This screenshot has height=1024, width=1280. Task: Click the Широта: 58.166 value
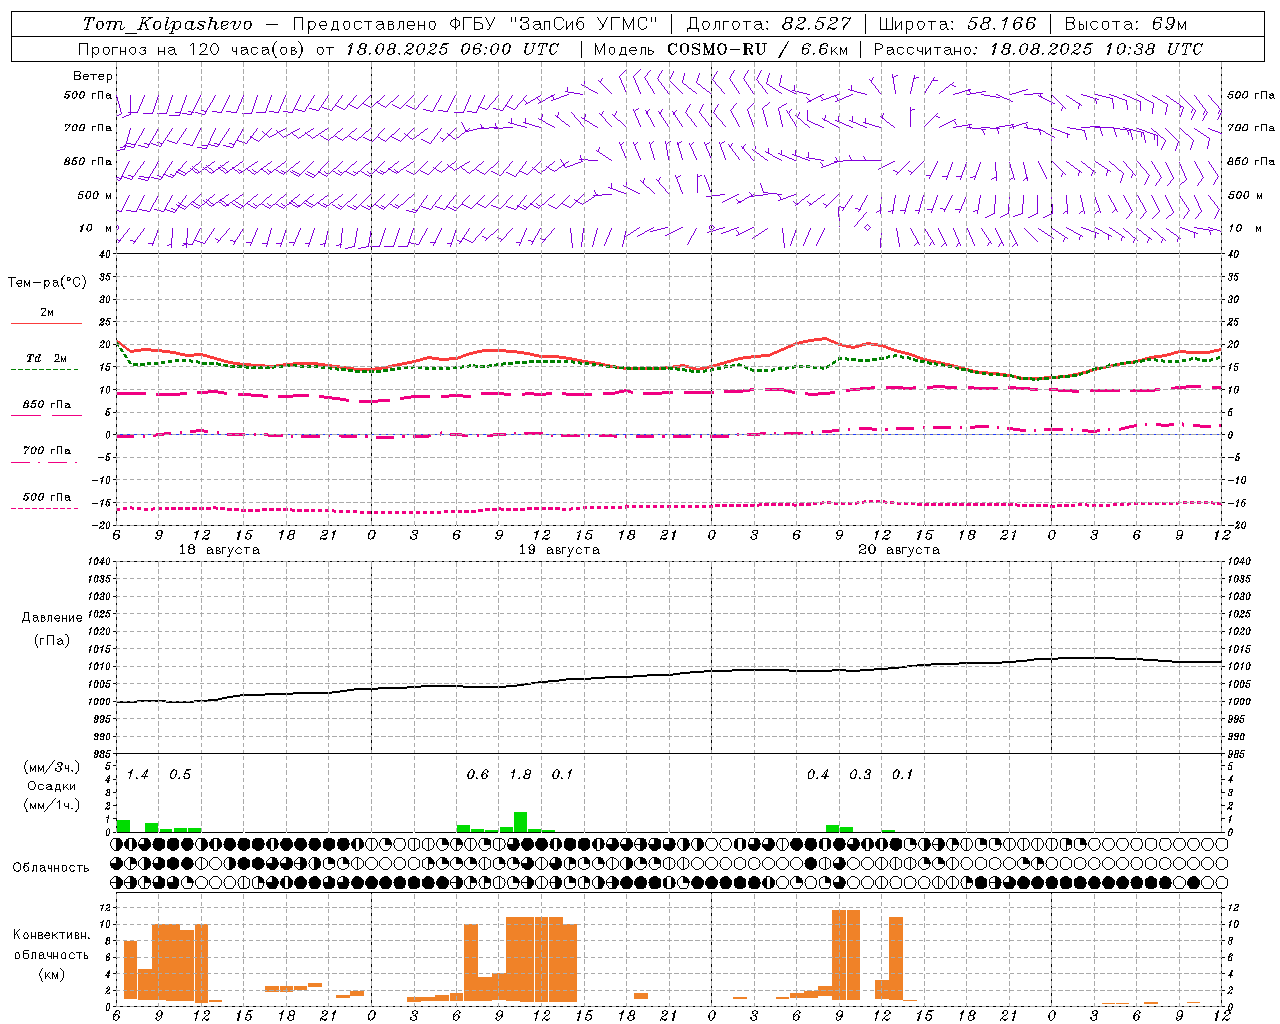tap(957, 24)
